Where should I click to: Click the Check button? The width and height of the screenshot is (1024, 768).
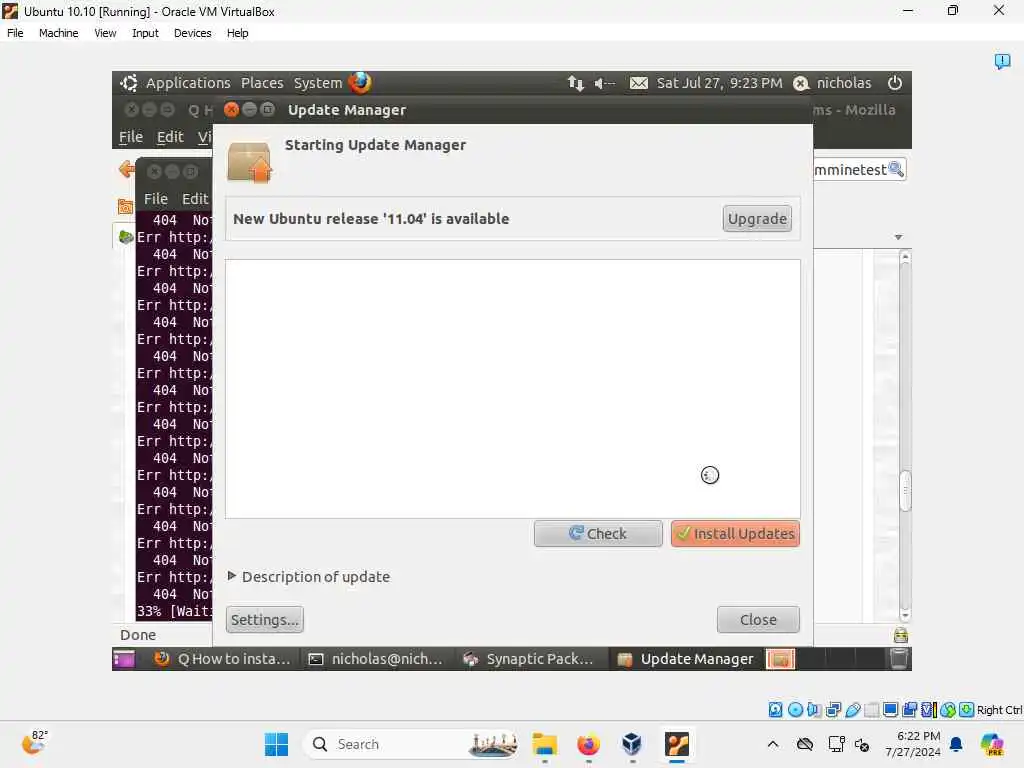(598, 534)
